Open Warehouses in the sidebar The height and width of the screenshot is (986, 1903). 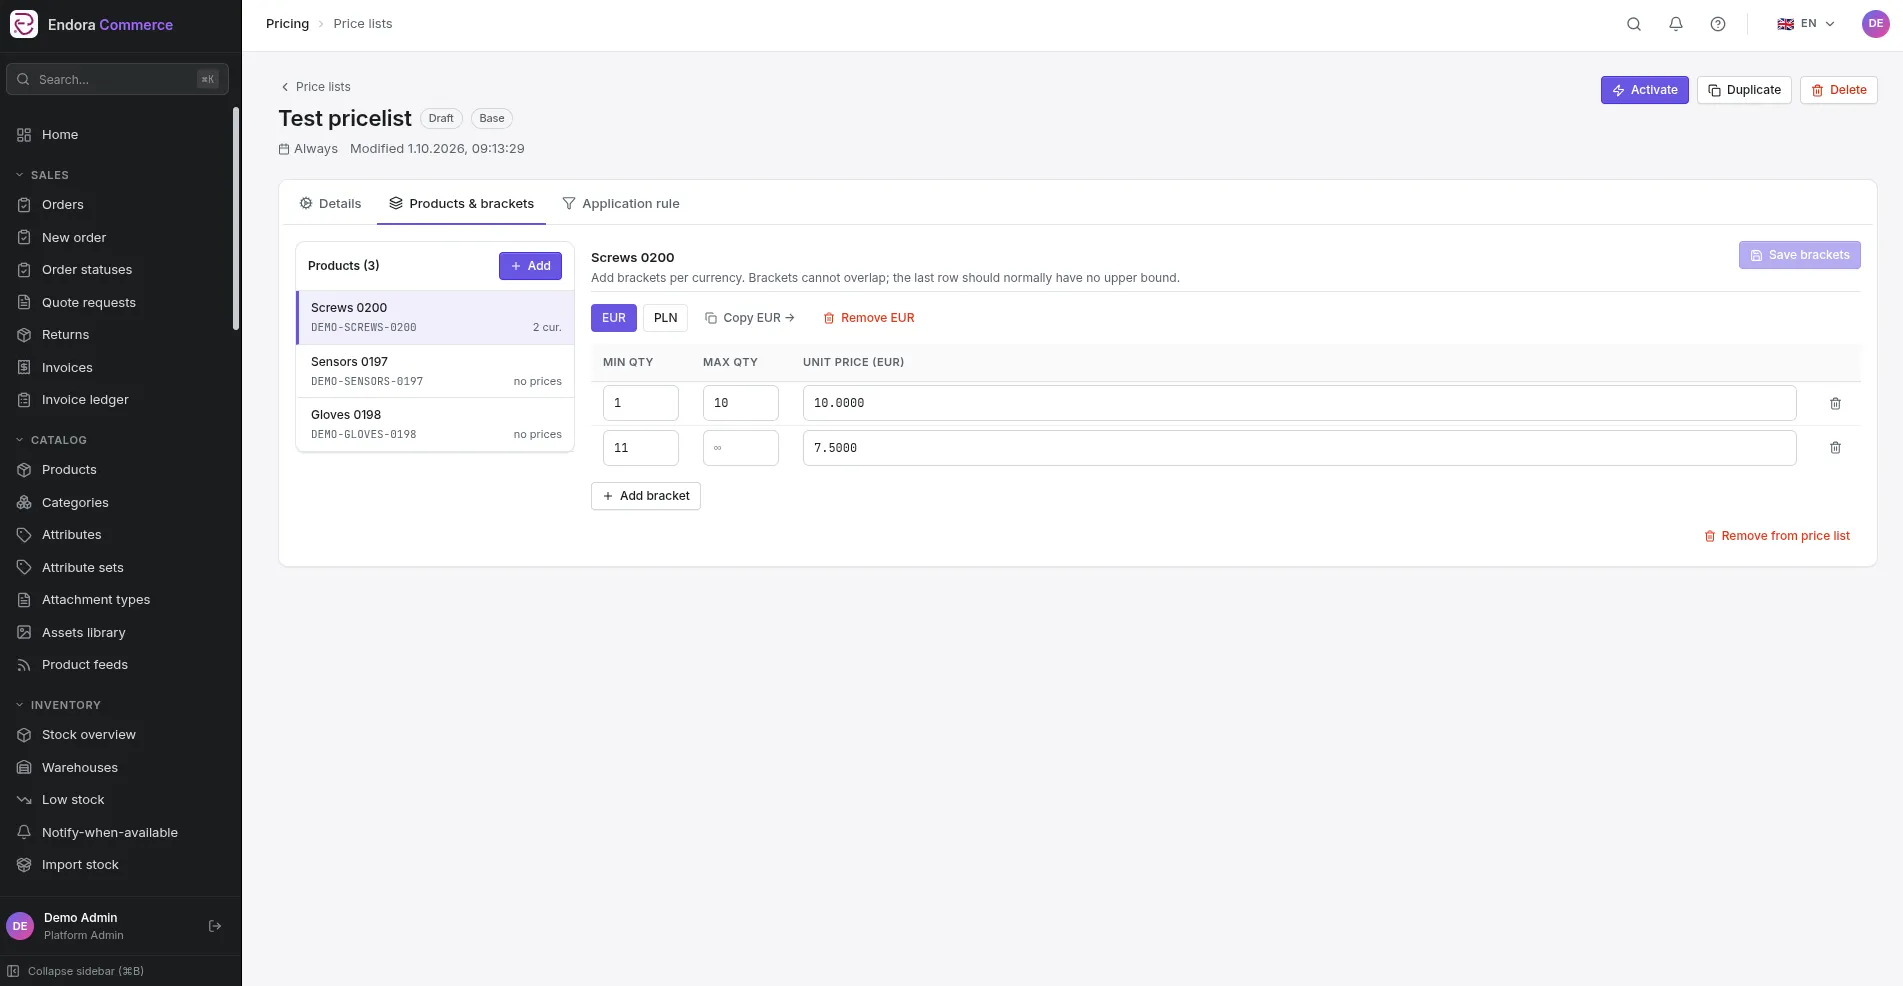tap(80, 768)
